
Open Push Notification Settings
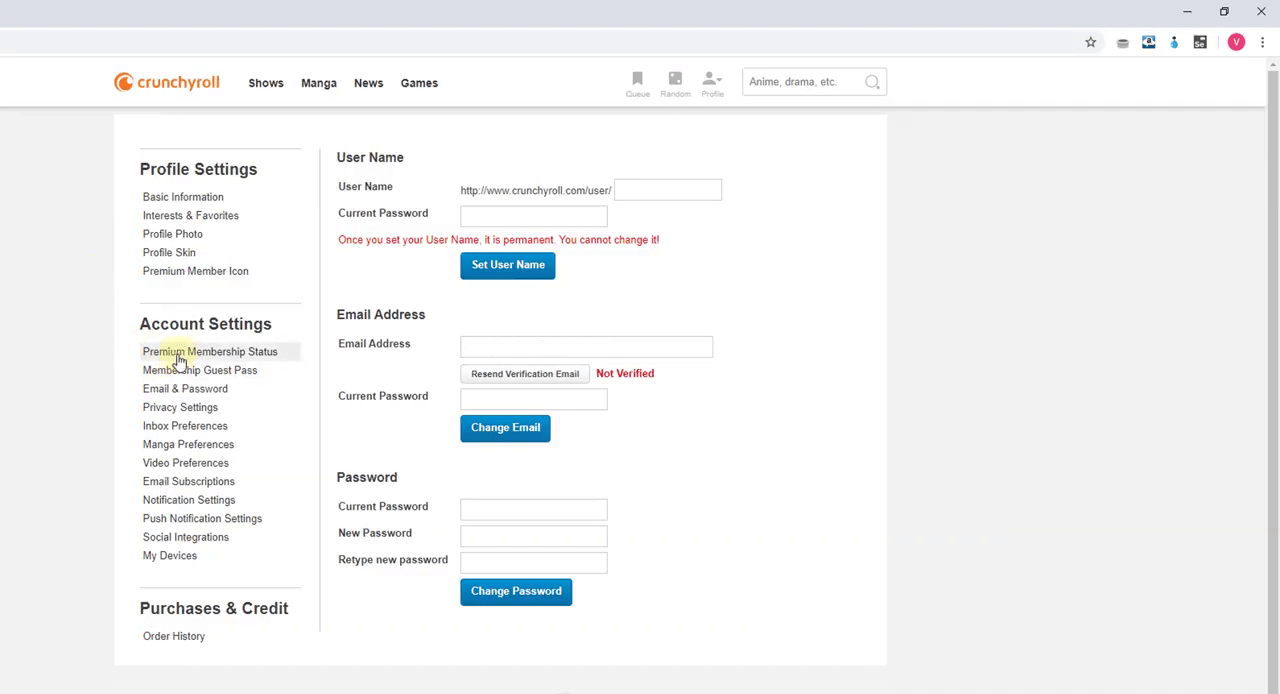coord(202,519)
